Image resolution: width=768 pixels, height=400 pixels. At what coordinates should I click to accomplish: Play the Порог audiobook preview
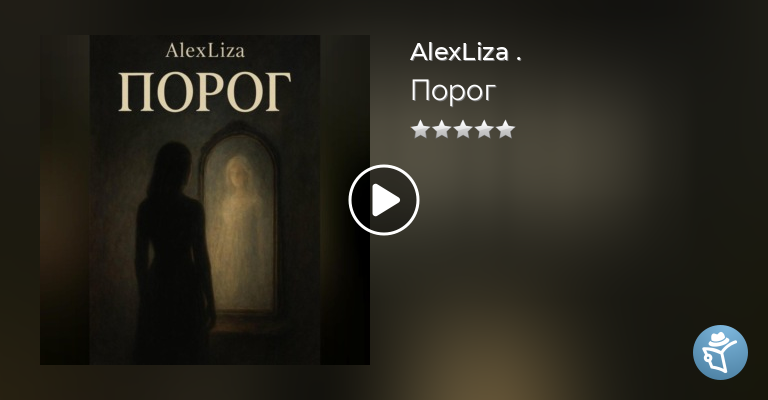pos(384,200)
